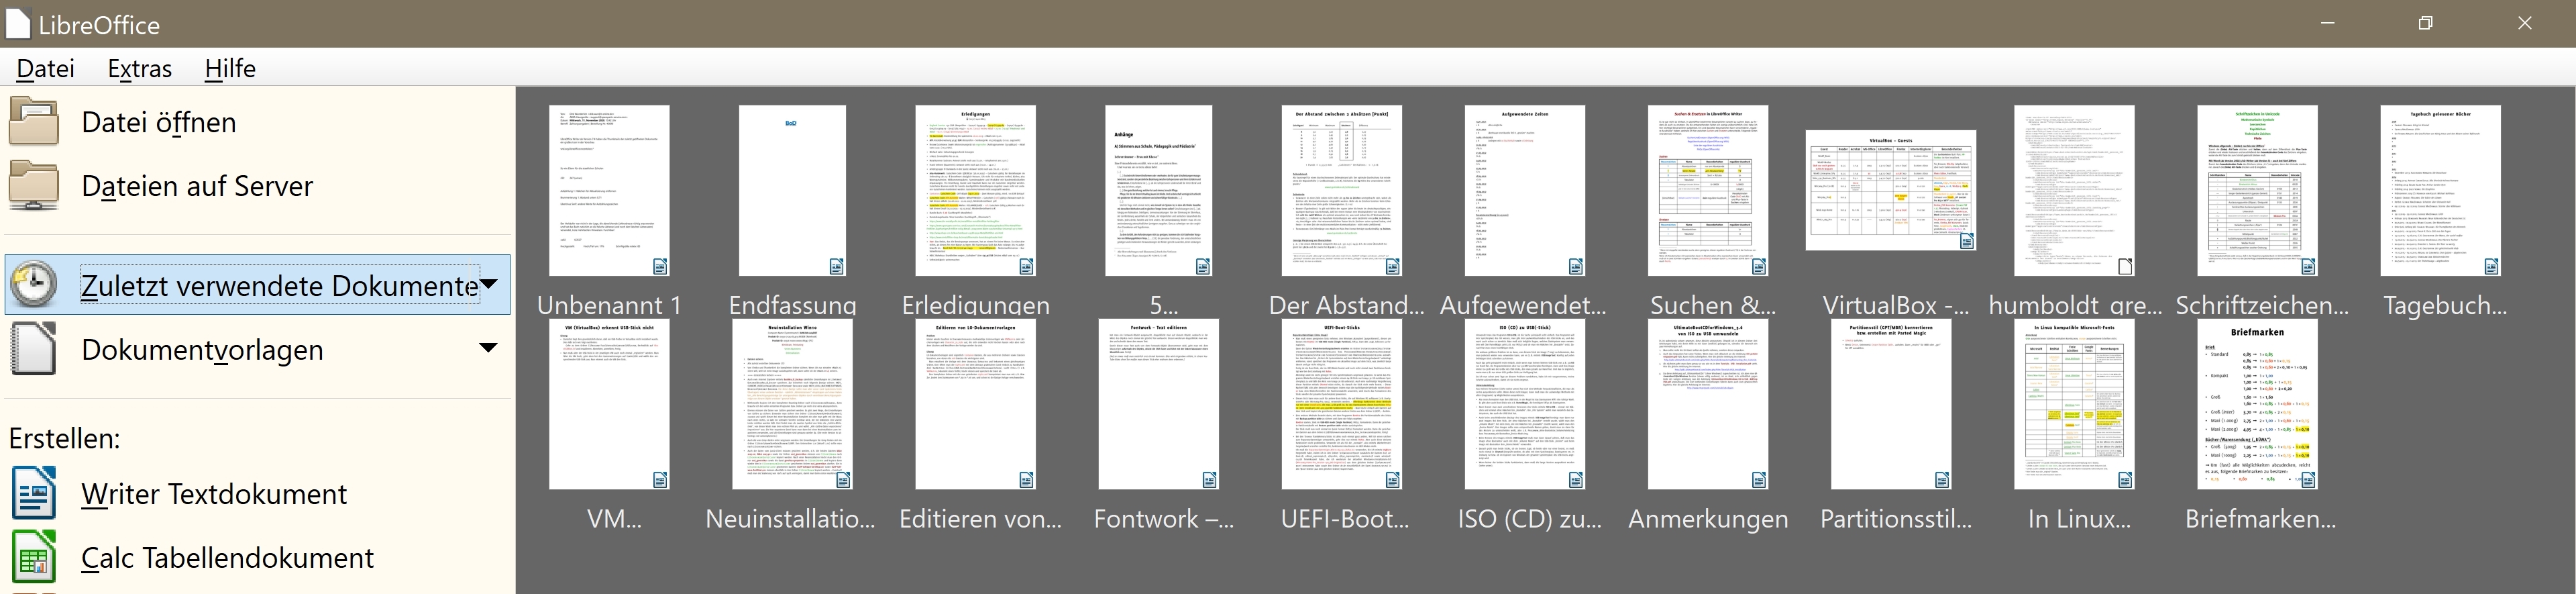Open the VM... document thumbnail
This screenshot has width=2576, height=594.
pyautogui.click(x=609, y=404)
